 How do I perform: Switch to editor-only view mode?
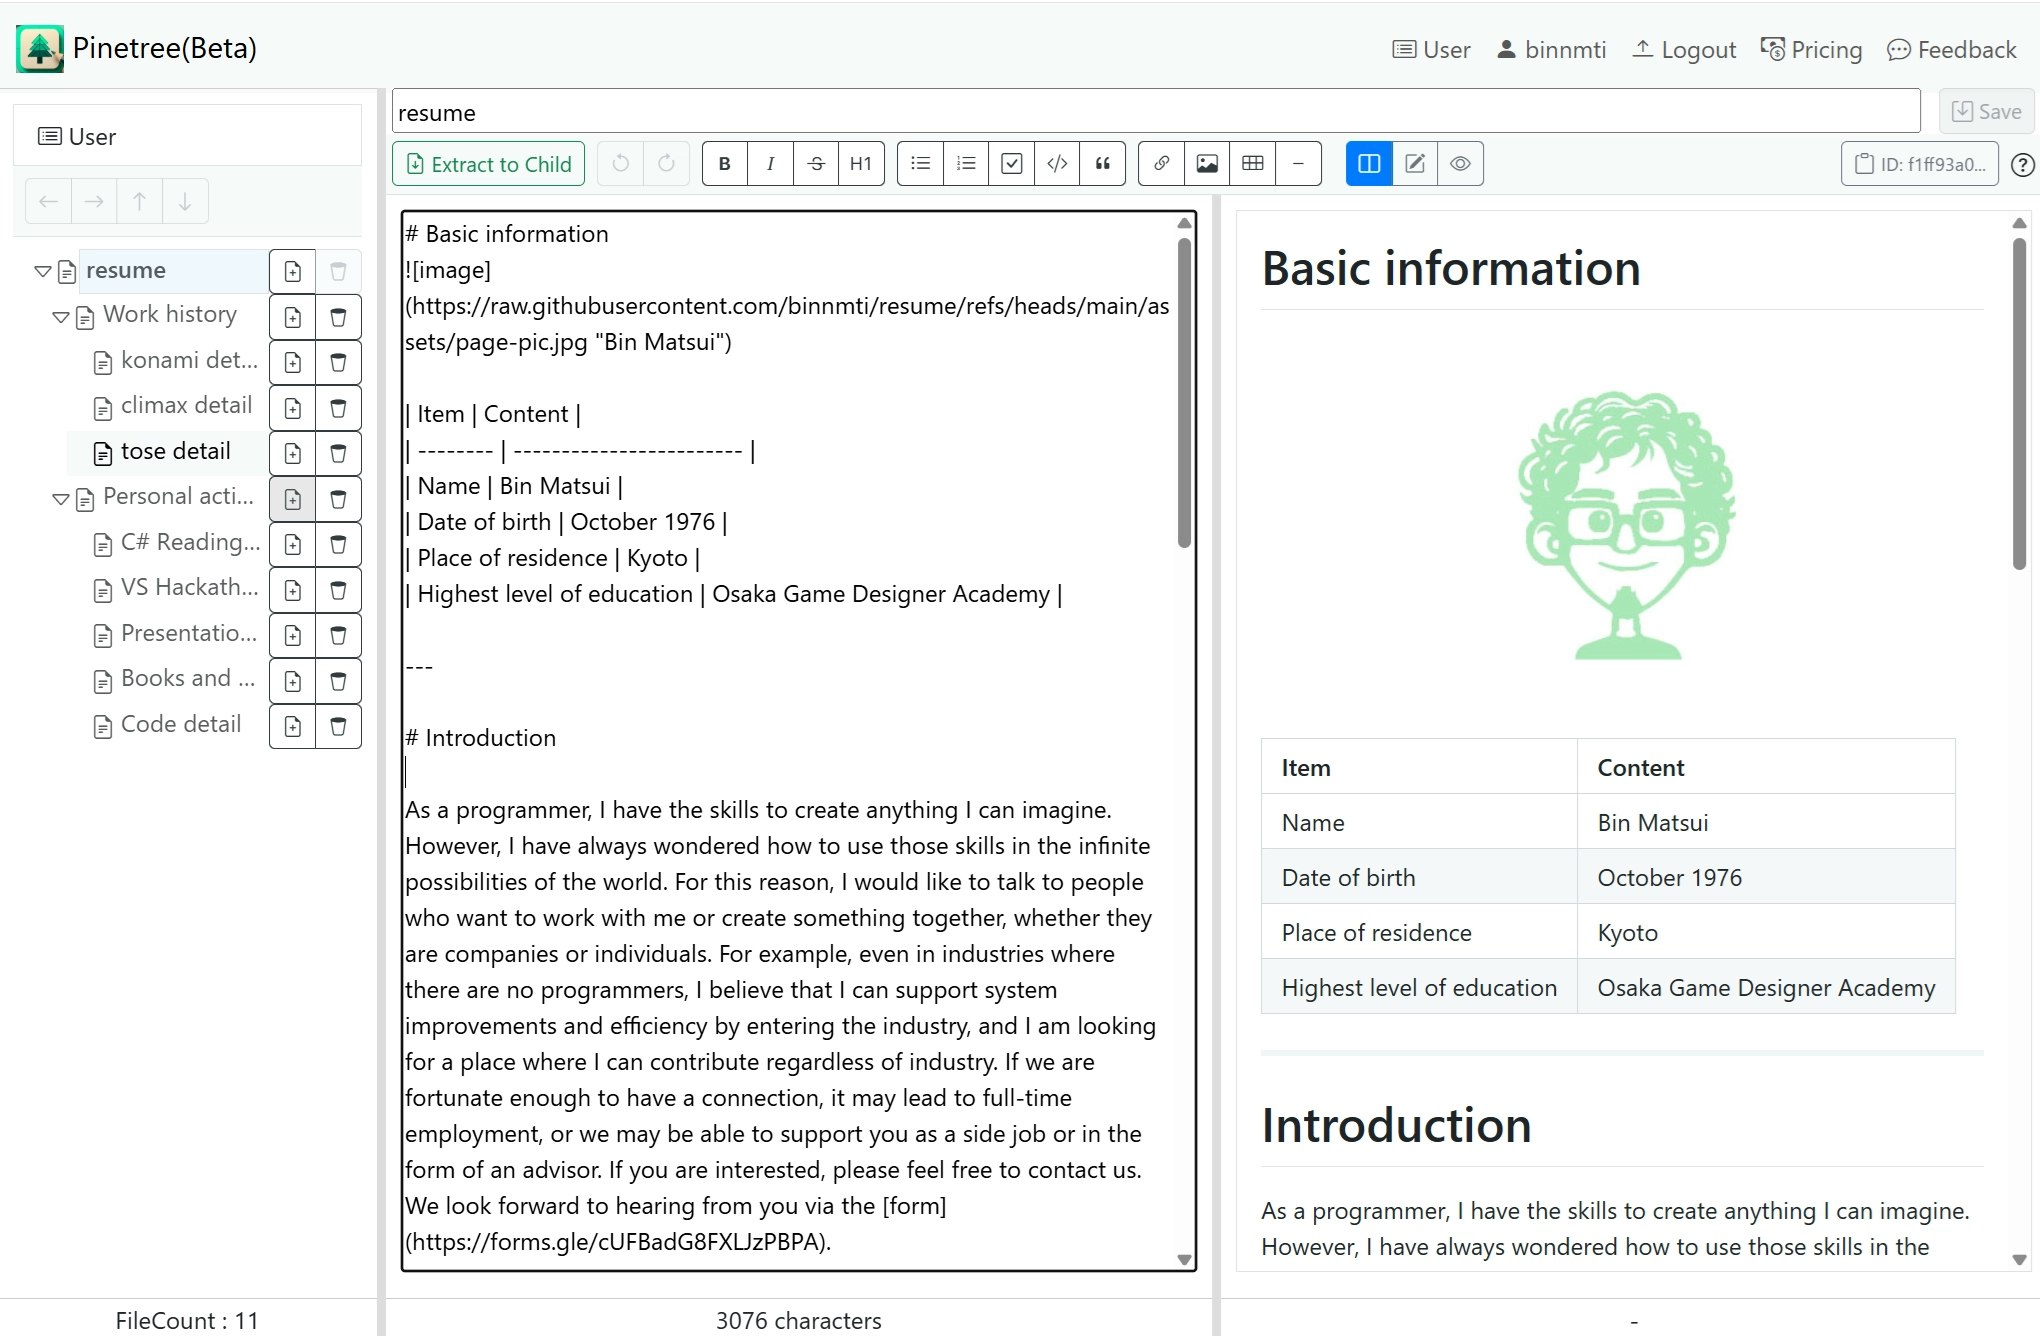click(1414, 163)
